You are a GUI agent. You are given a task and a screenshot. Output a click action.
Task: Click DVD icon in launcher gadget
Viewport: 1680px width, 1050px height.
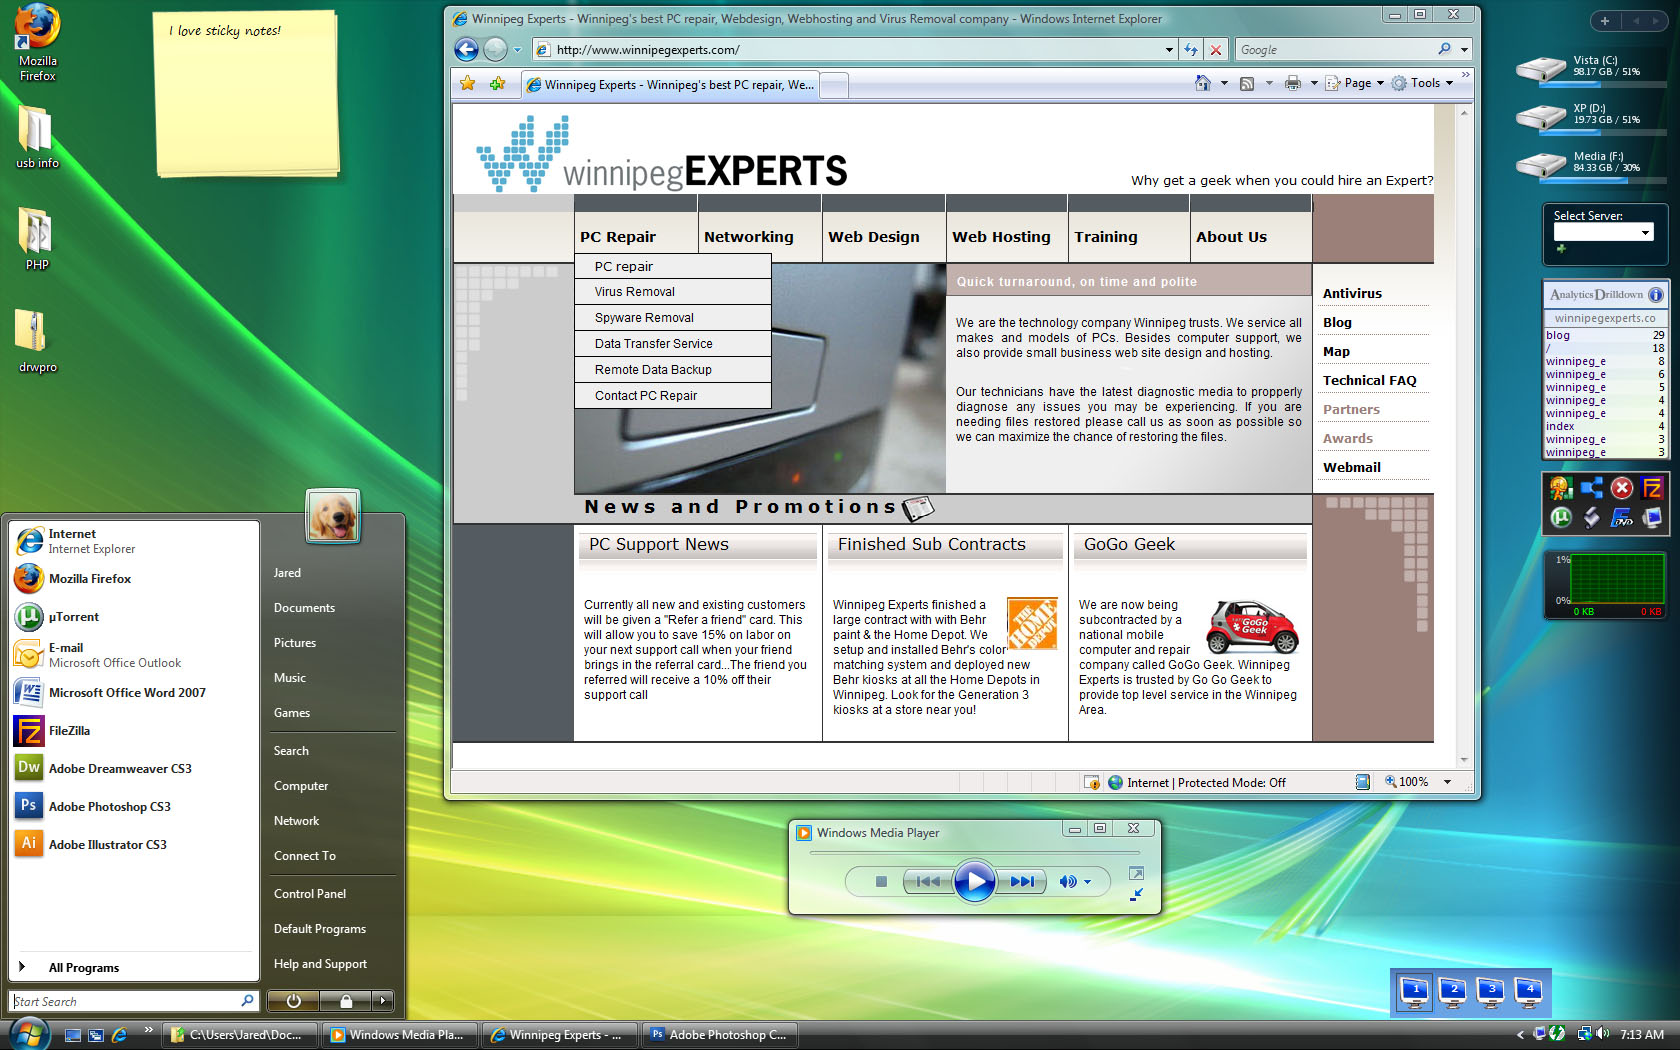pos(1622,517)
